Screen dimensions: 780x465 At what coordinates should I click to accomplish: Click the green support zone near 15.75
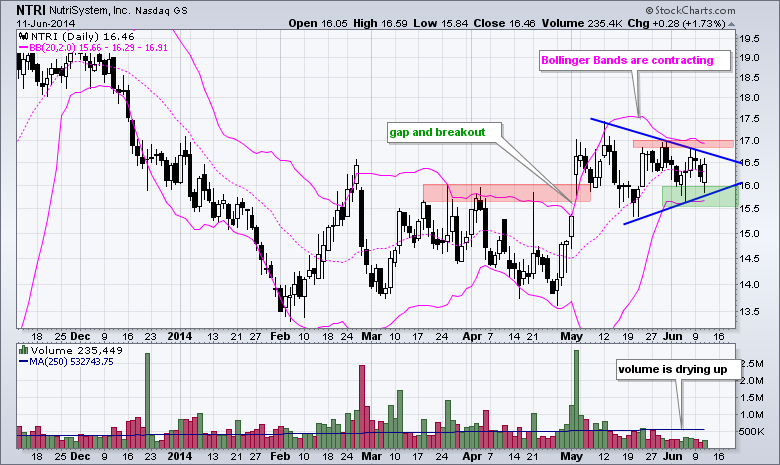click(699, 196)
